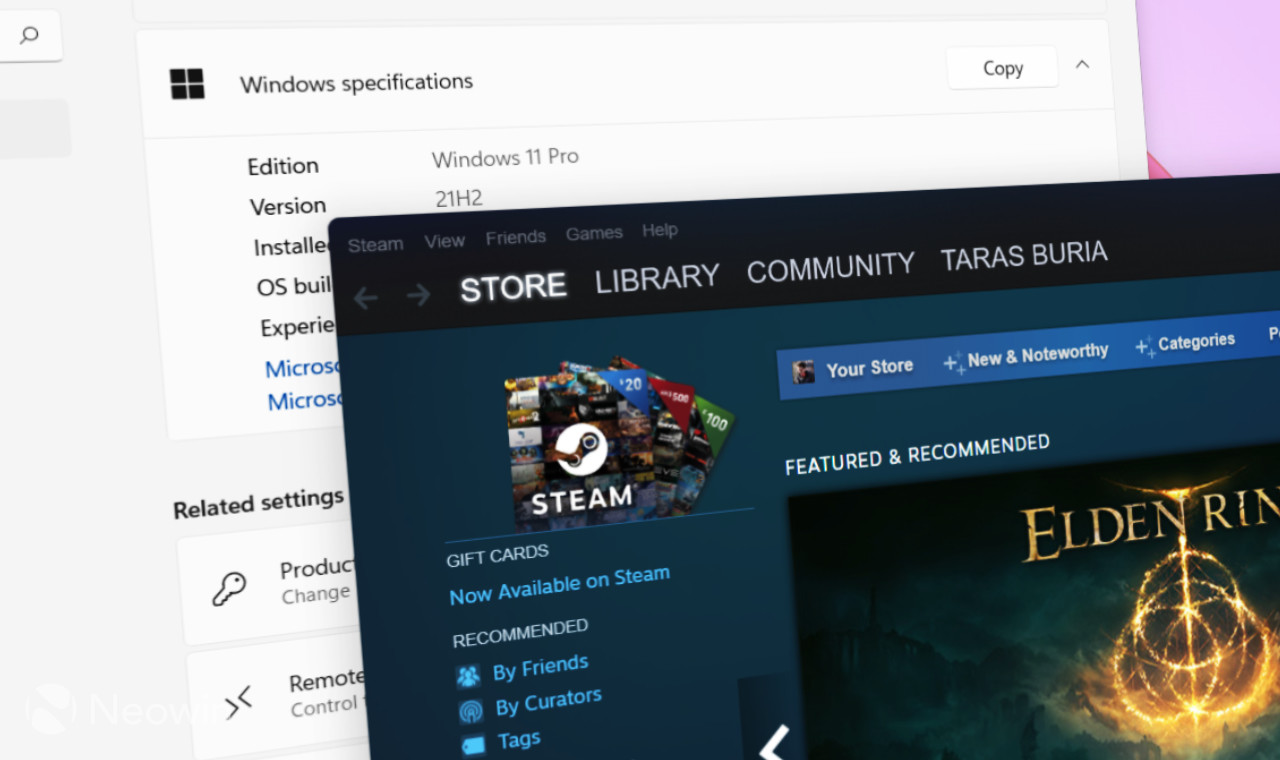Switch to the LIBRARY tab

[657, 279]
